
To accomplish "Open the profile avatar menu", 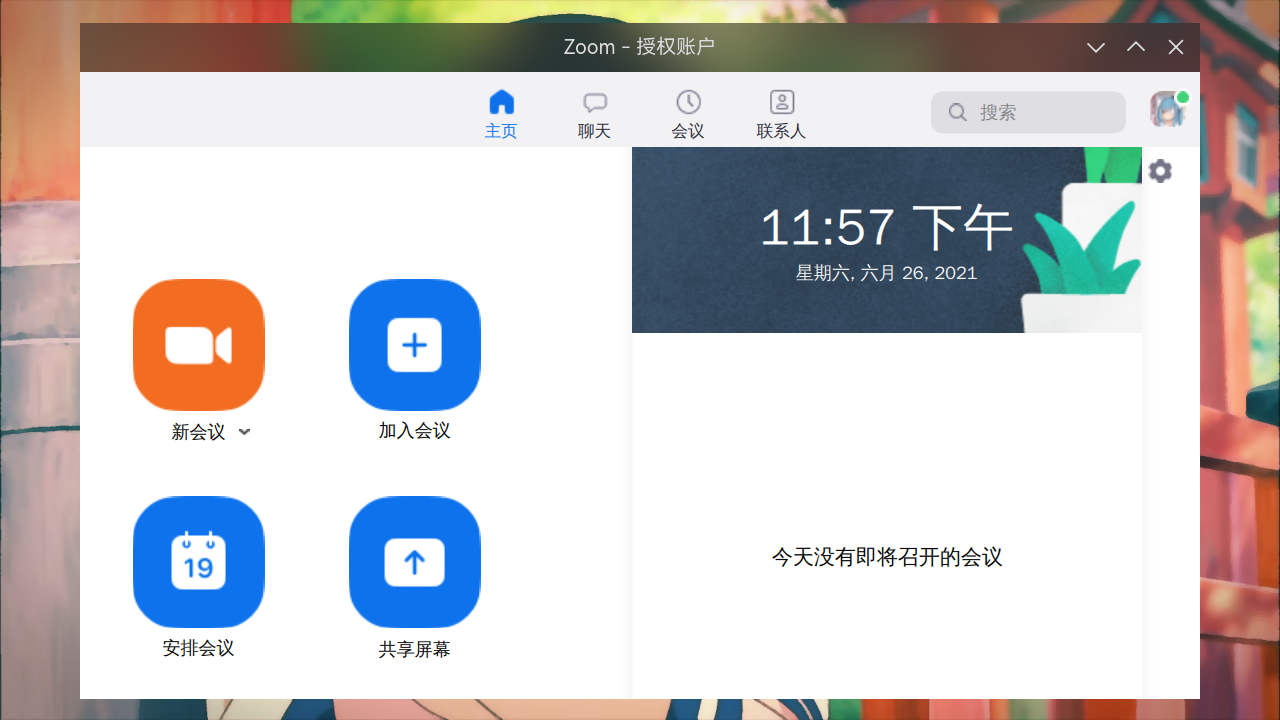I will tap(1166, 111).
